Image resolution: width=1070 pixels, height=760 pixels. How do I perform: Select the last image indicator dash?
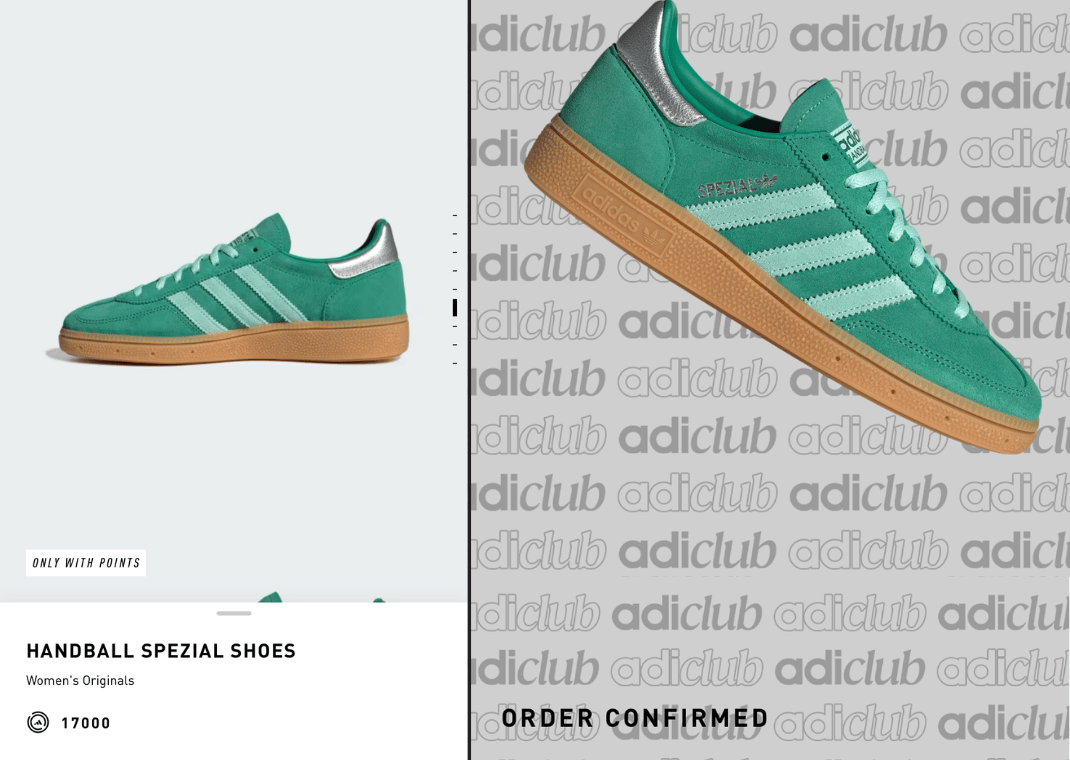[x=454, y=363]
